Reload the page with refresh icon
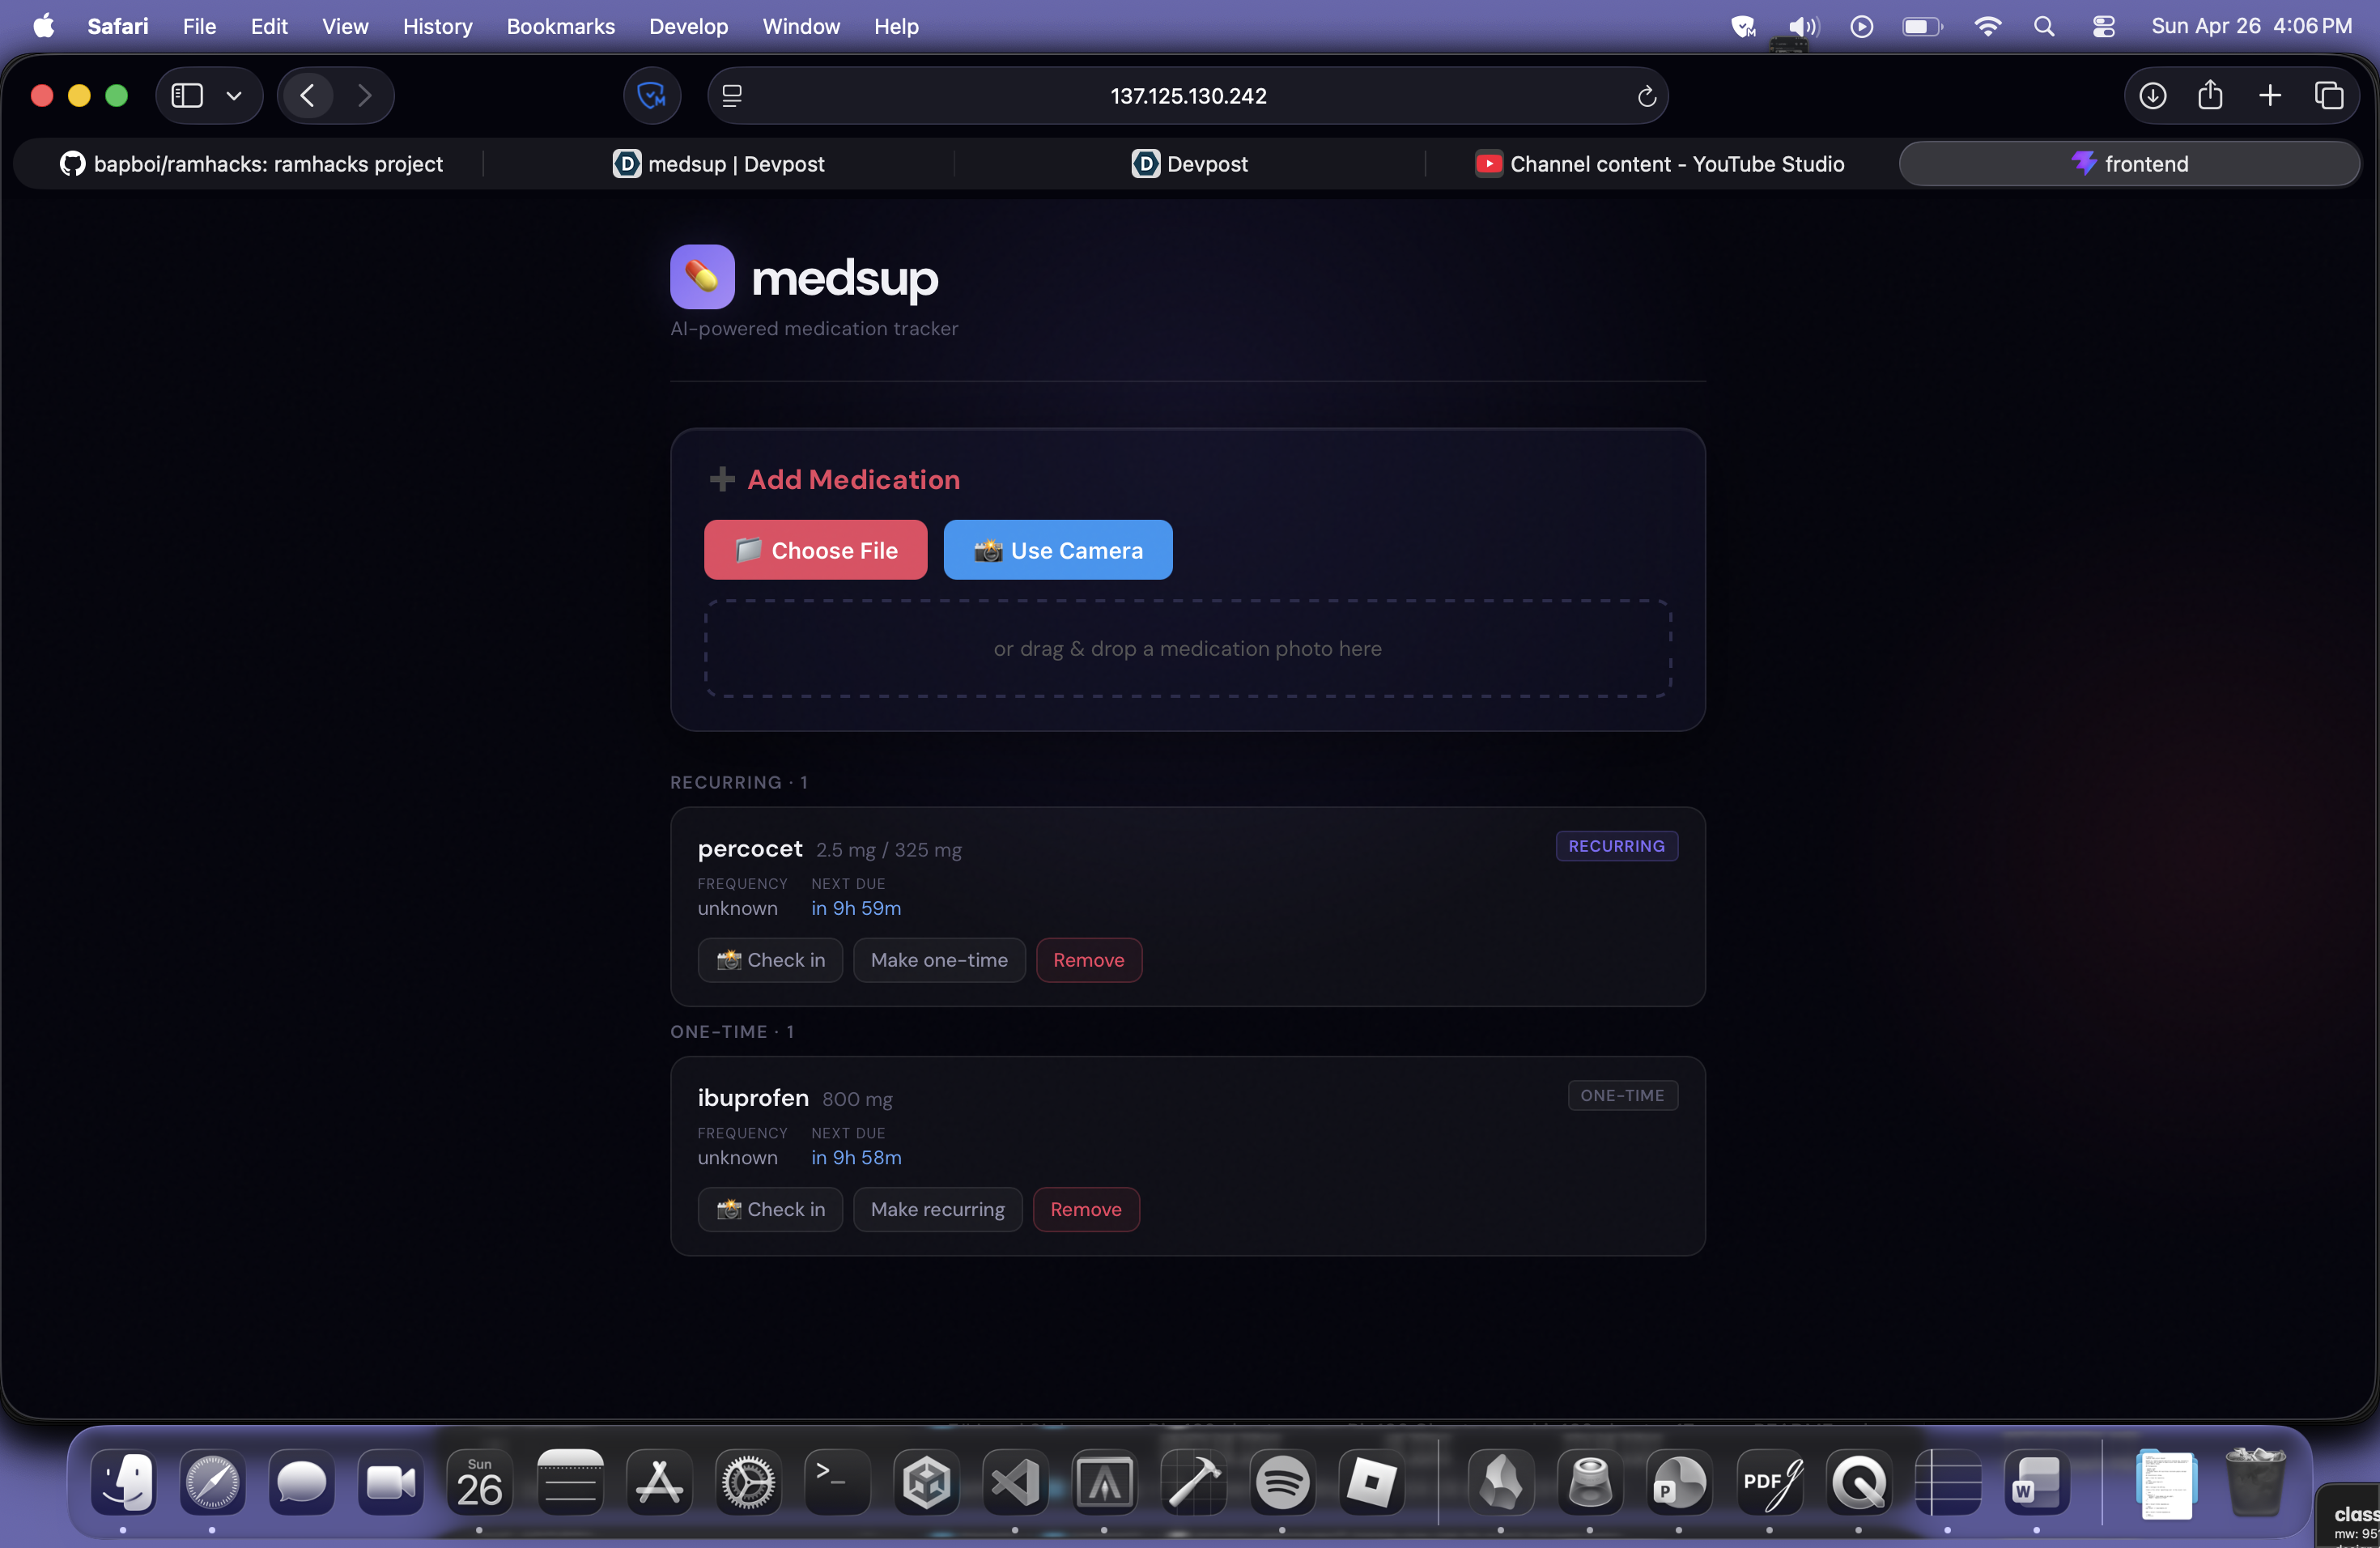Viewport: 2380px width, 1548px height. pyautogui.click(x=1646, y=96)
